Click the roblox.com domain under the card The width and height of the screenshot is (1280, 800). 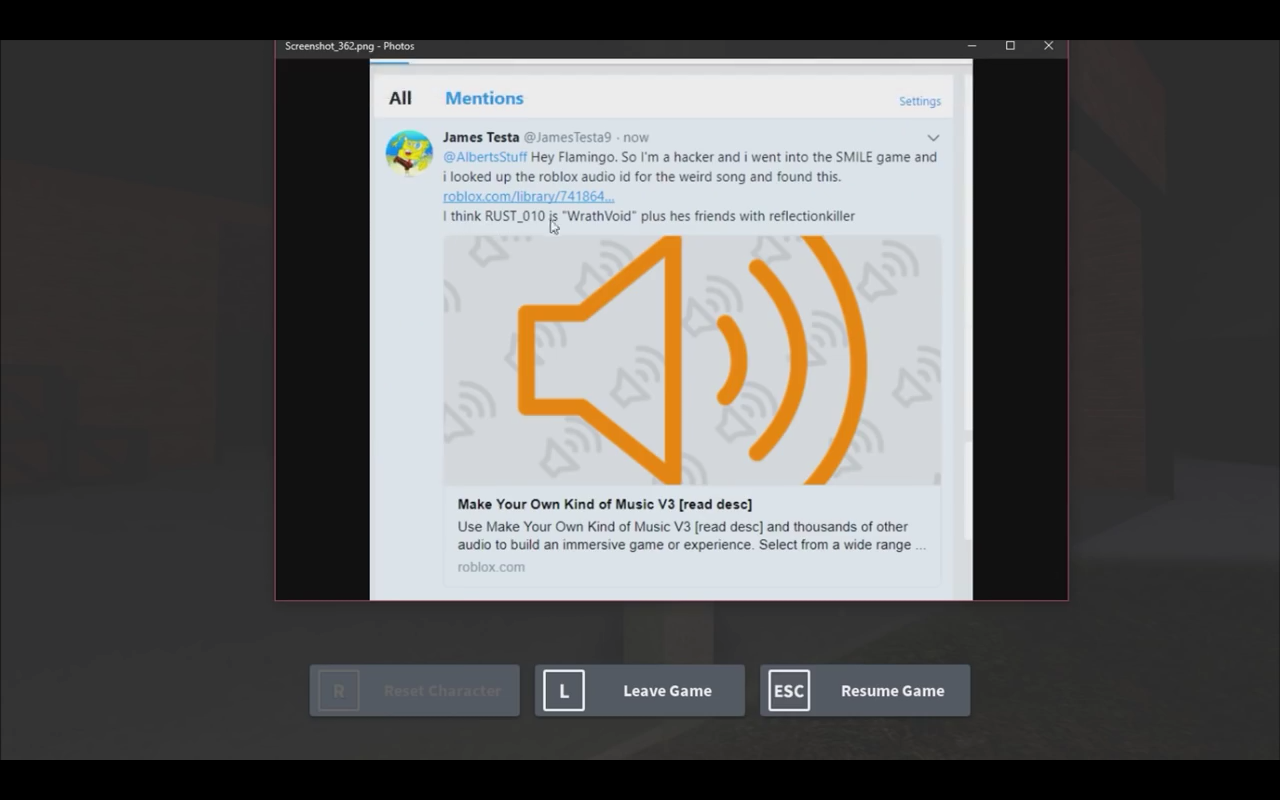pyautogui.click(x=491, y=567)
